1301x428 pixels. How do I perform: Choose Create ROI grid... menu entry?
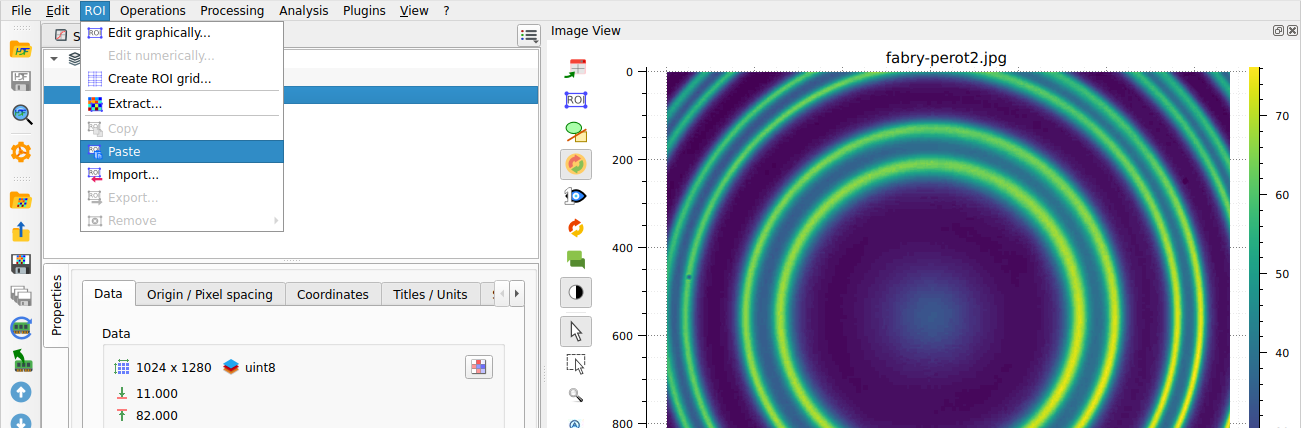[182, 79]
